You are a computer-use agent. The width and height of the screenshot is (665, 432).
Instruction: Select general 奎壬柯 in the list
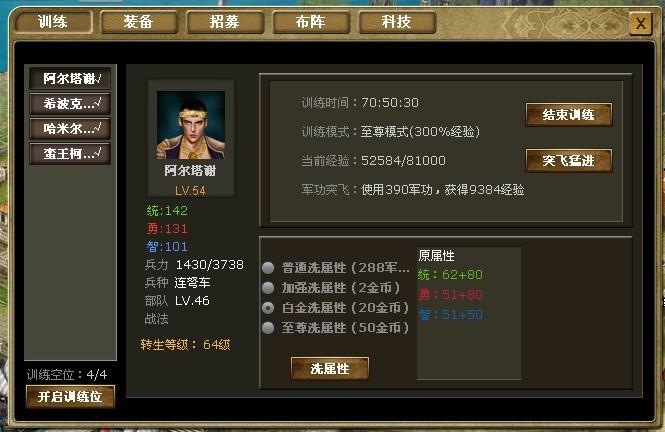point(70,153)
